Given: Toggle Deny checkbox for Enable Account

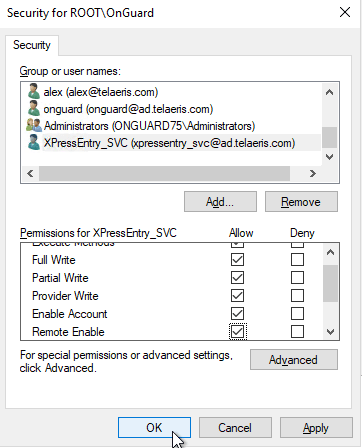Looking at the screenshot, I should (x=297, y=314).
